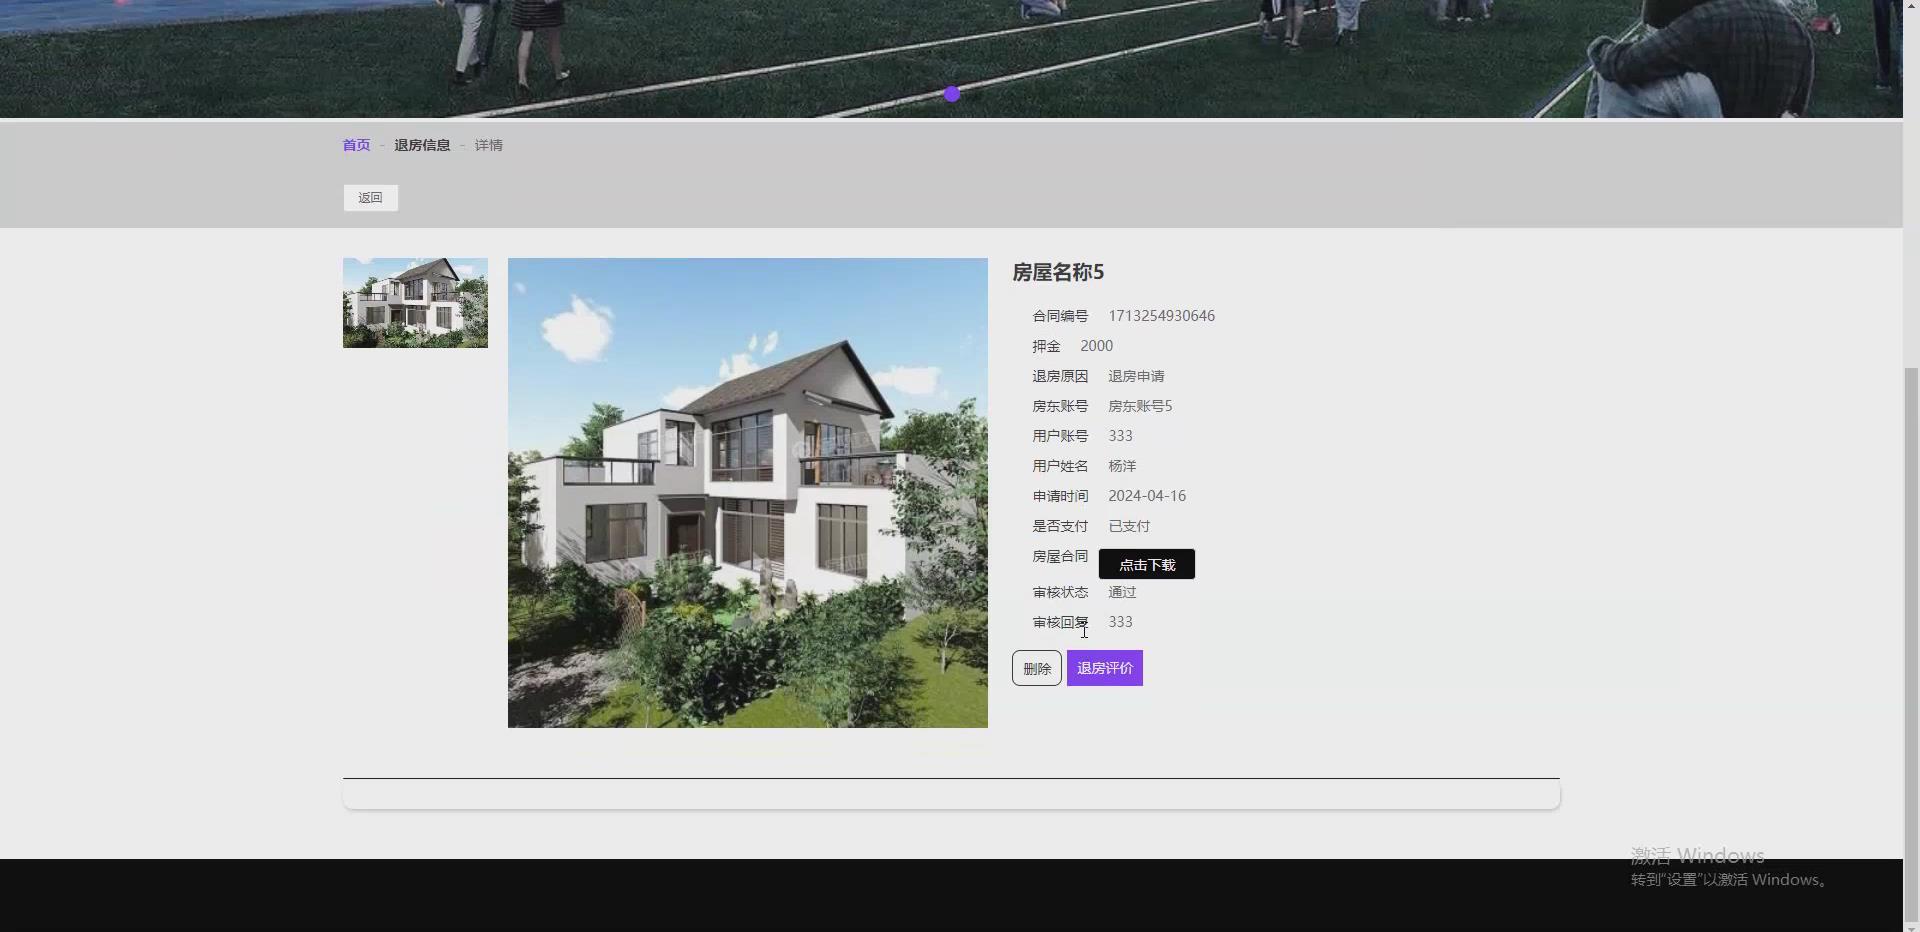Click the 房东账号5 value
This screenshot has width=1920, height=932.
1140,406
